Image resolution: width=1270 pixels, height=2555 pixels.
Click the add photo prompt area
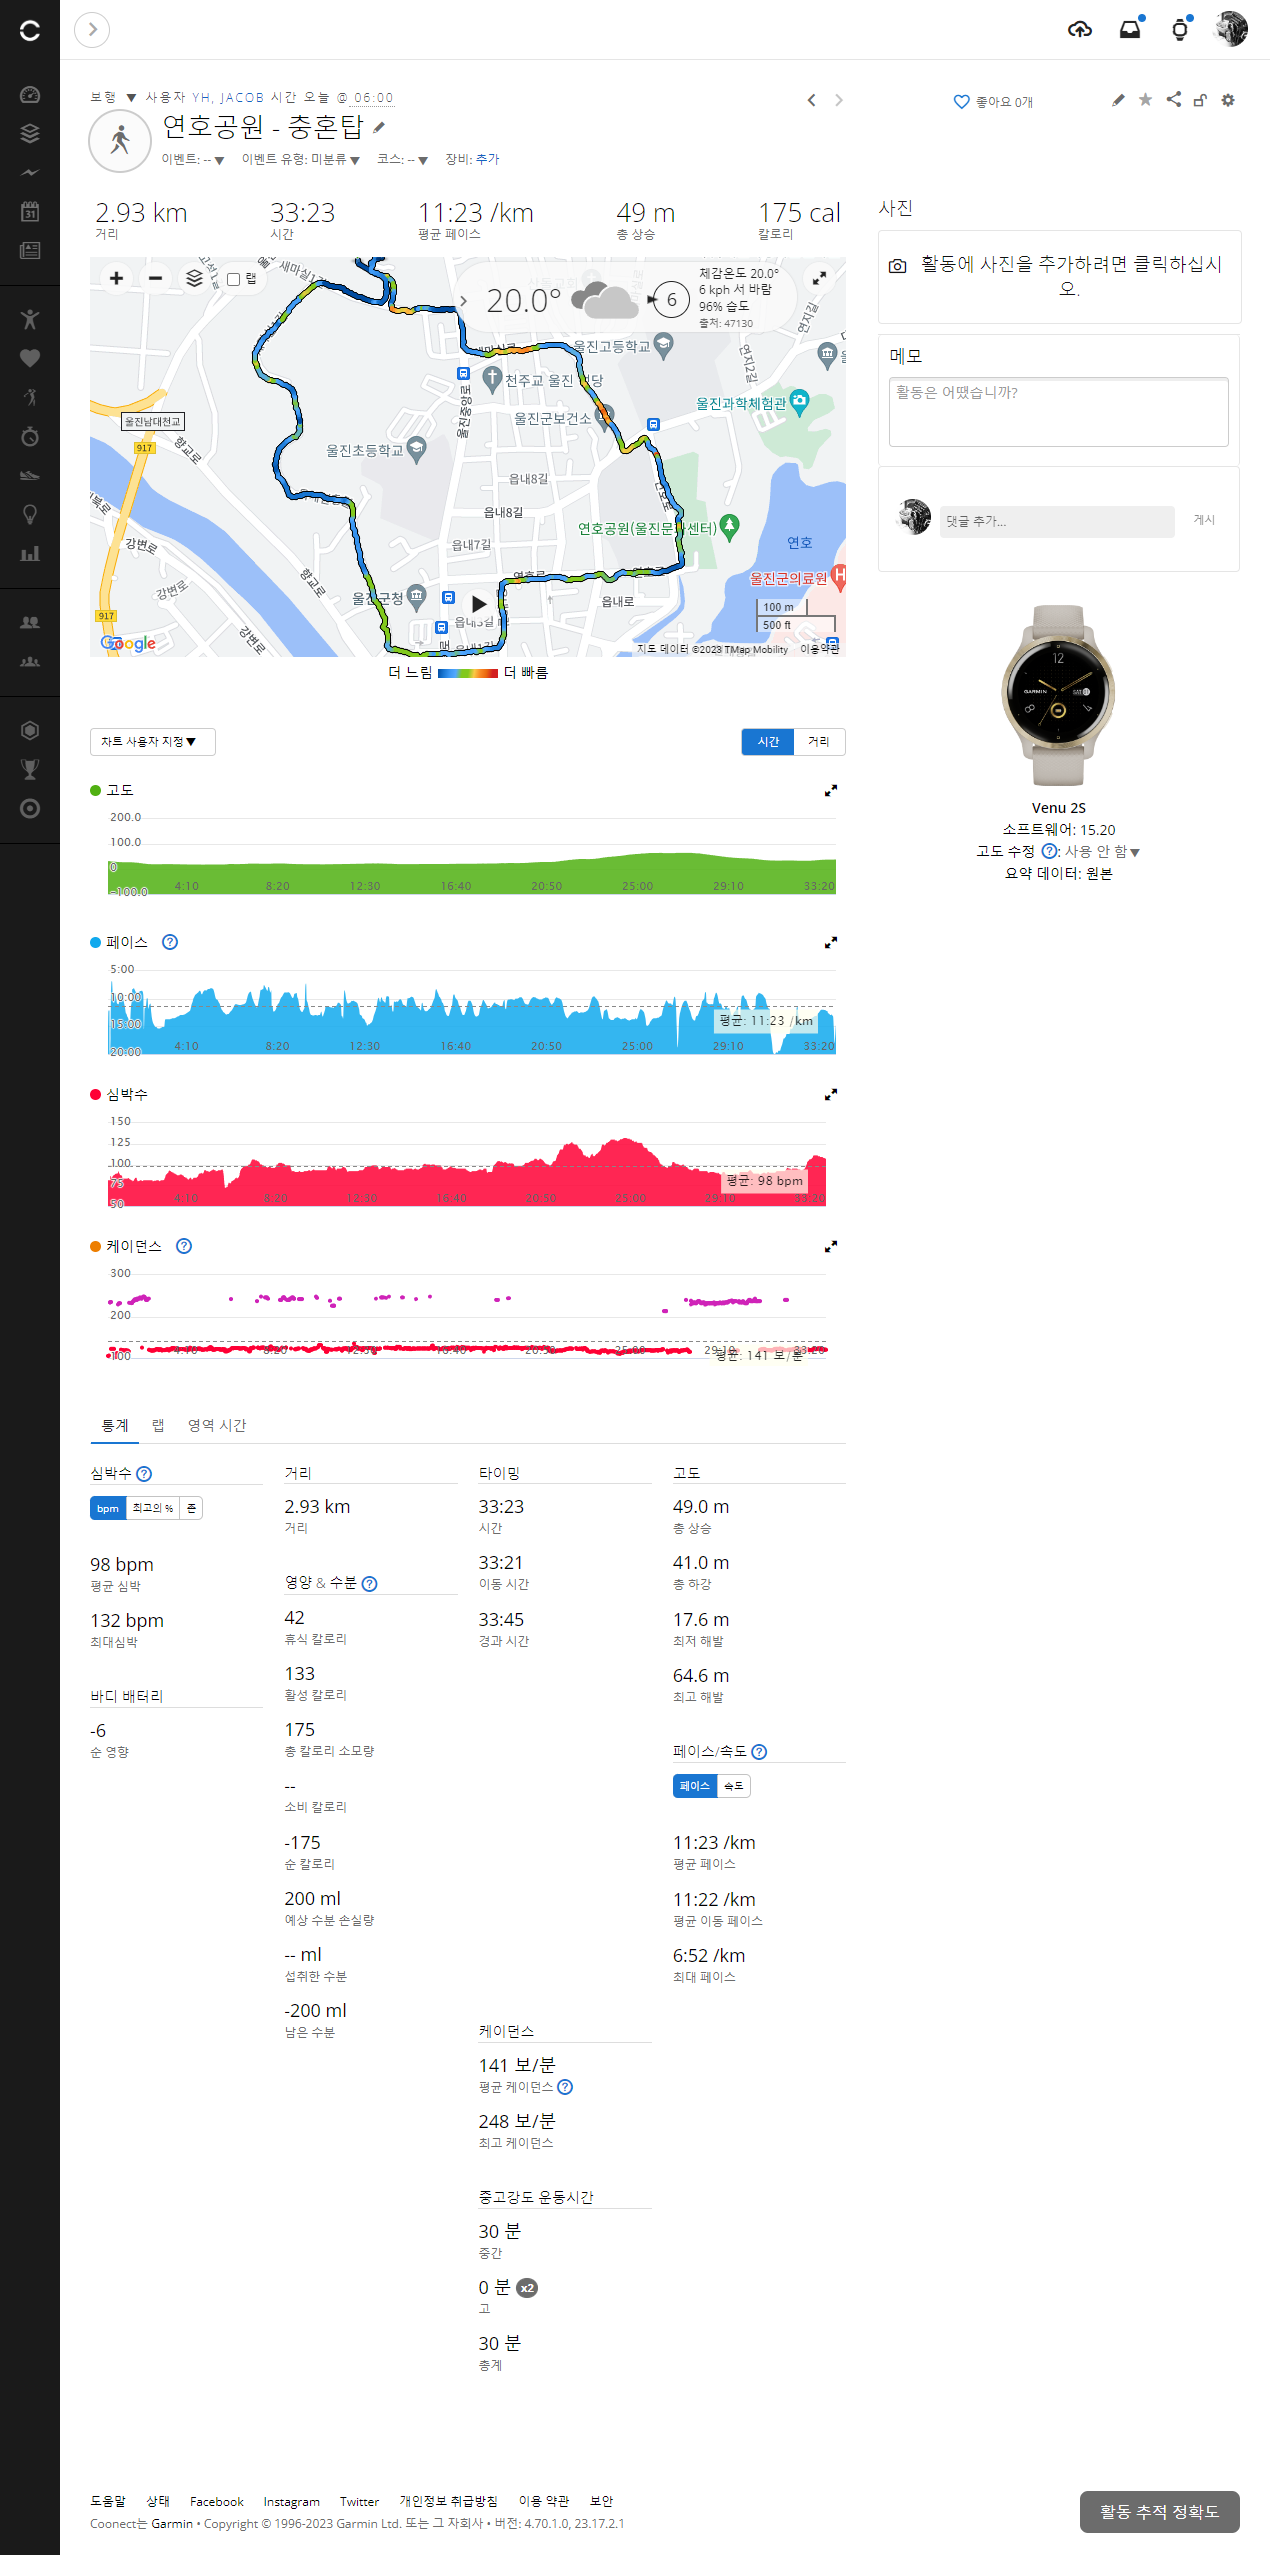1060,276
